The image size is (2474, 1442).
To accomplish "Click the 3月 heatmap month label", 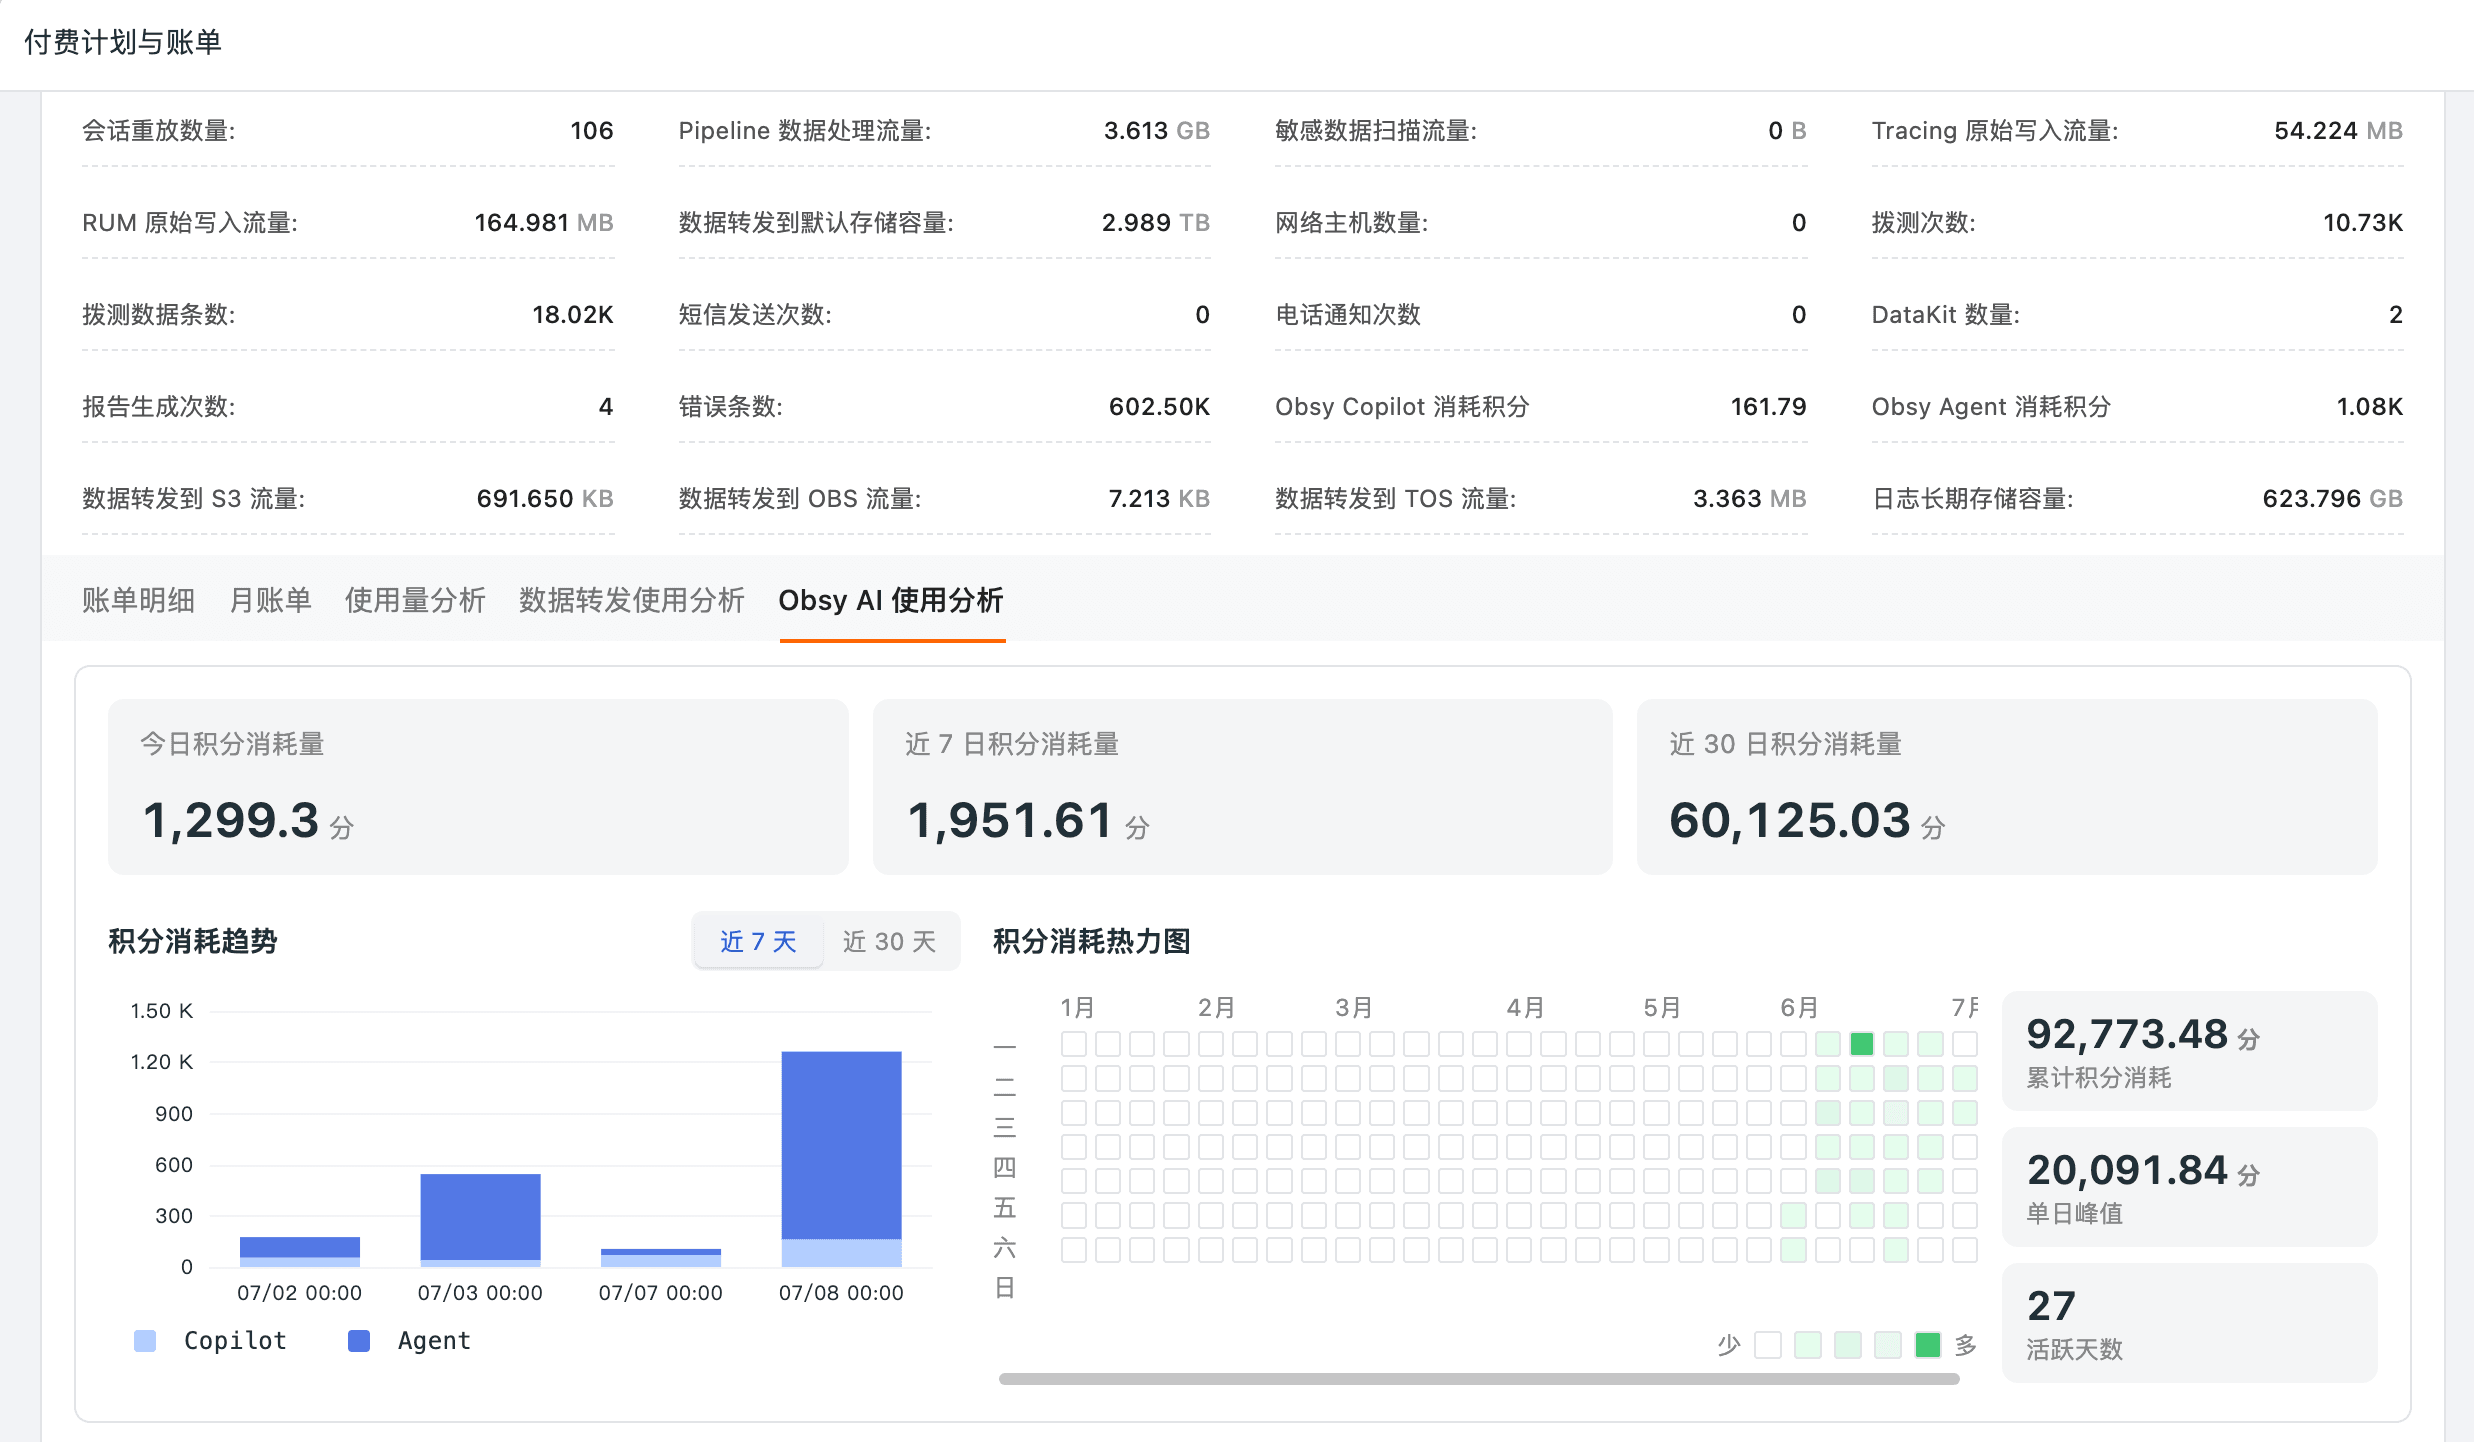I will click(1354, 1007).
